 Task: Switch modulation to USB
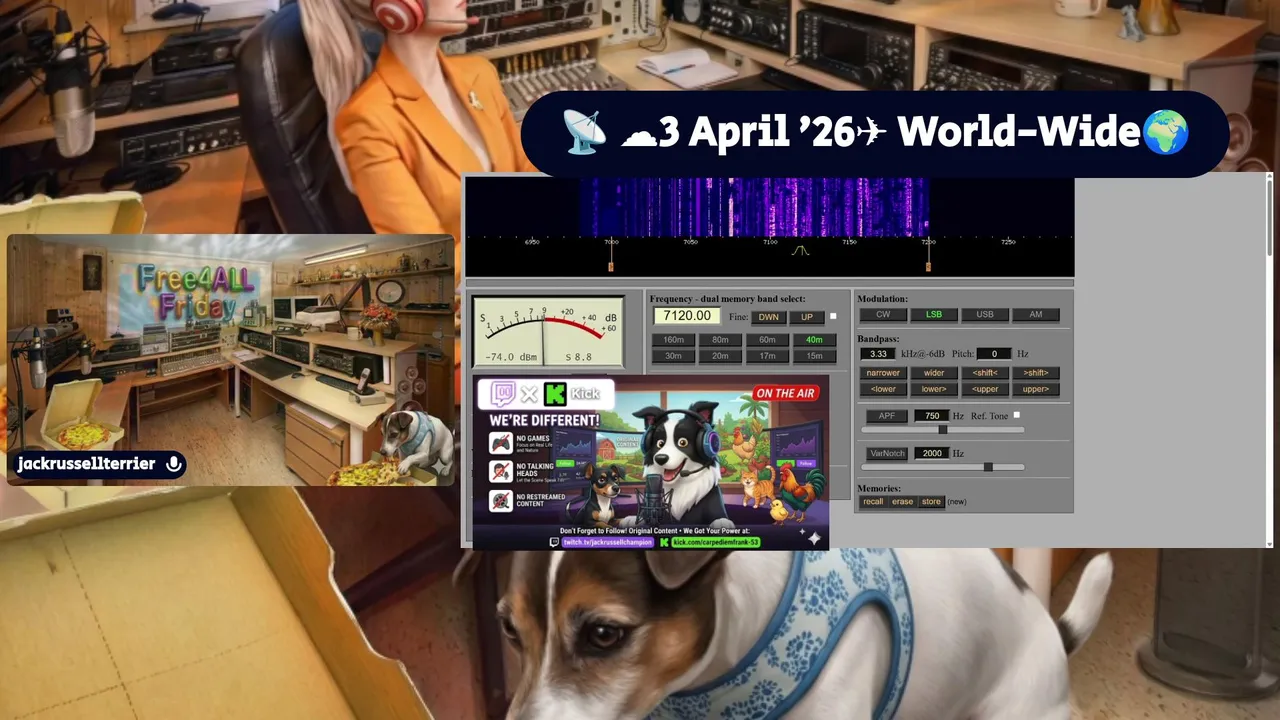[x=985, y=314]
